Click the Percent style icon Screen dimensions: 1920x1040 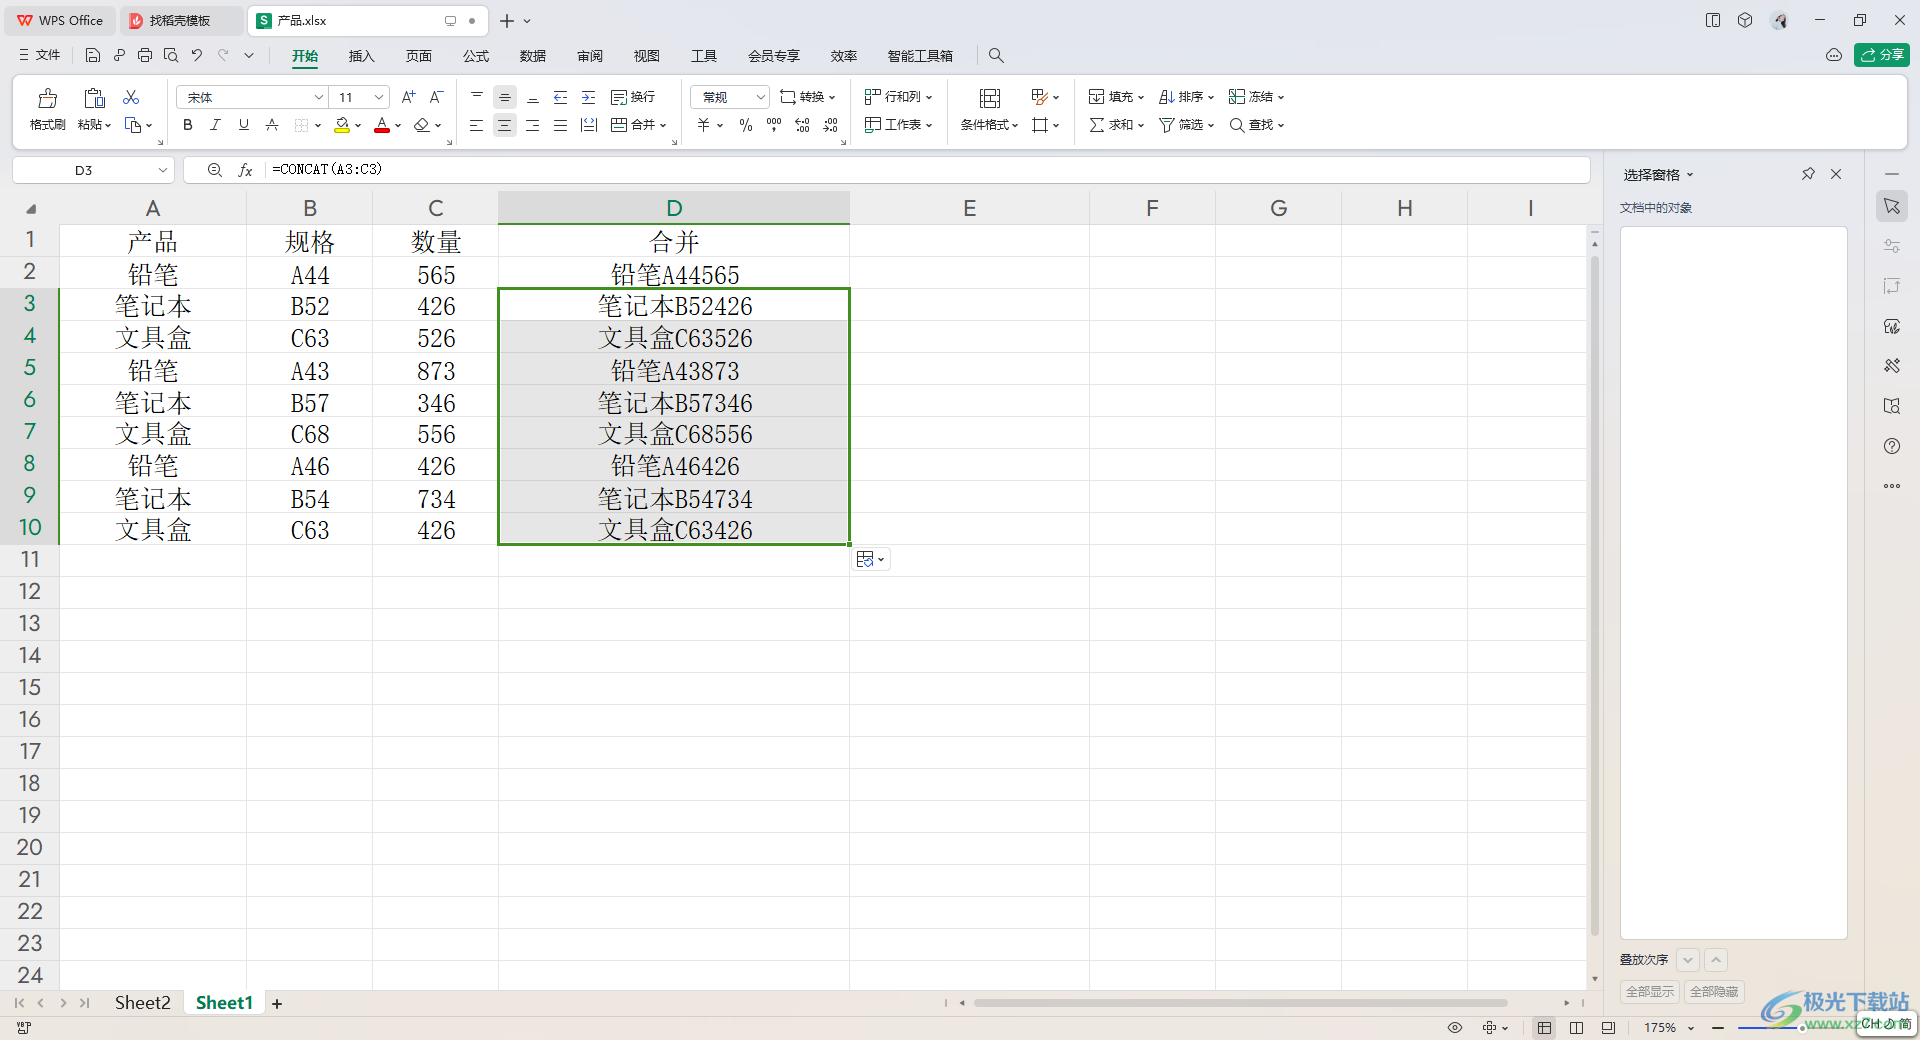pyautogui.click(x=746, y=125)
